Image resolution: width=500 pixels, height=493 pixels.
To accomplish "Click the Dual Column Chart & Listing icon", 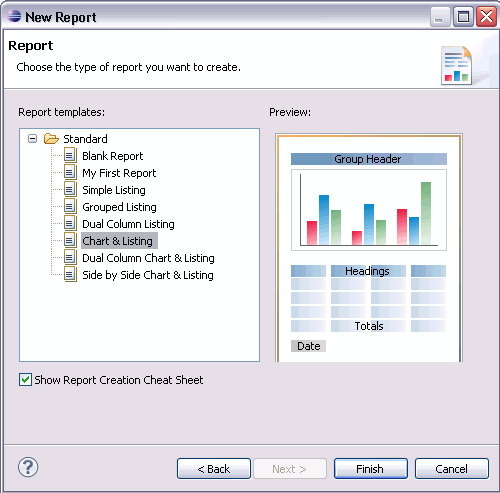I will (70, 257).
